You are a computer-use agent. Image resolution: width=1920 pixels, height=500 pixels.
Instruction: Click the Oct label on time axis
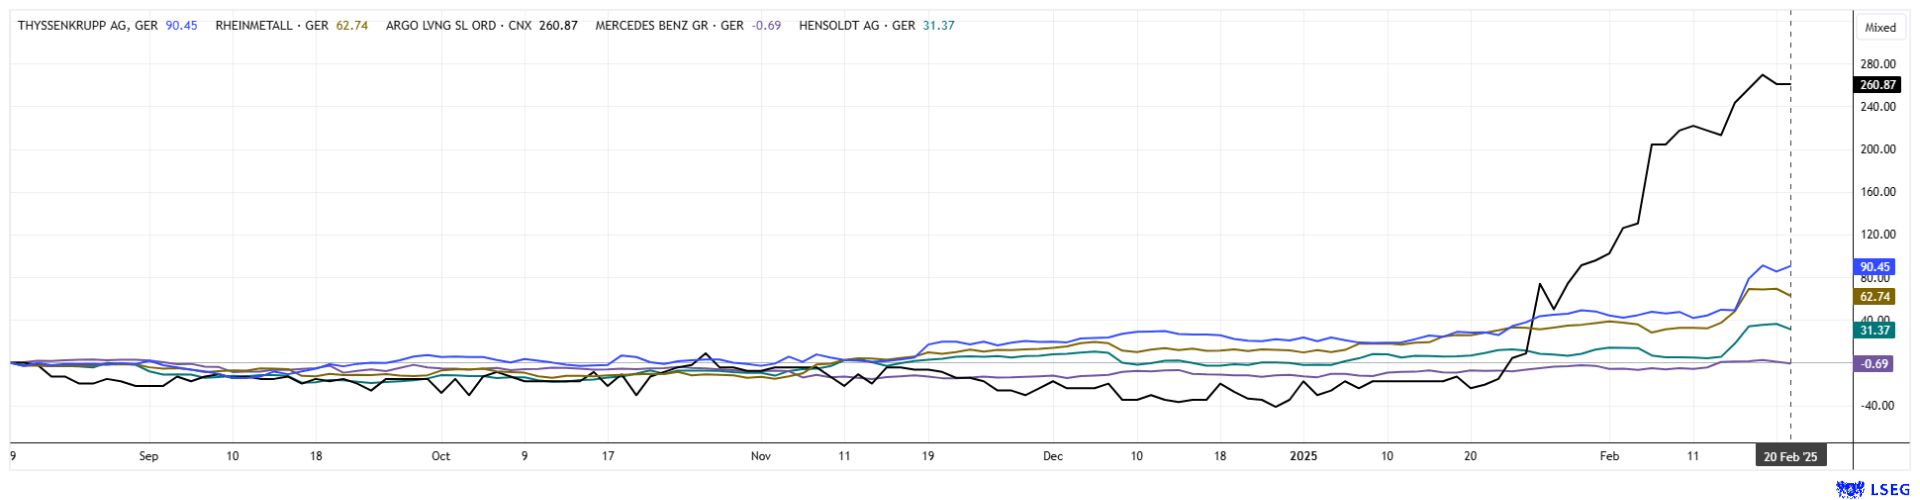click(441, 457)
